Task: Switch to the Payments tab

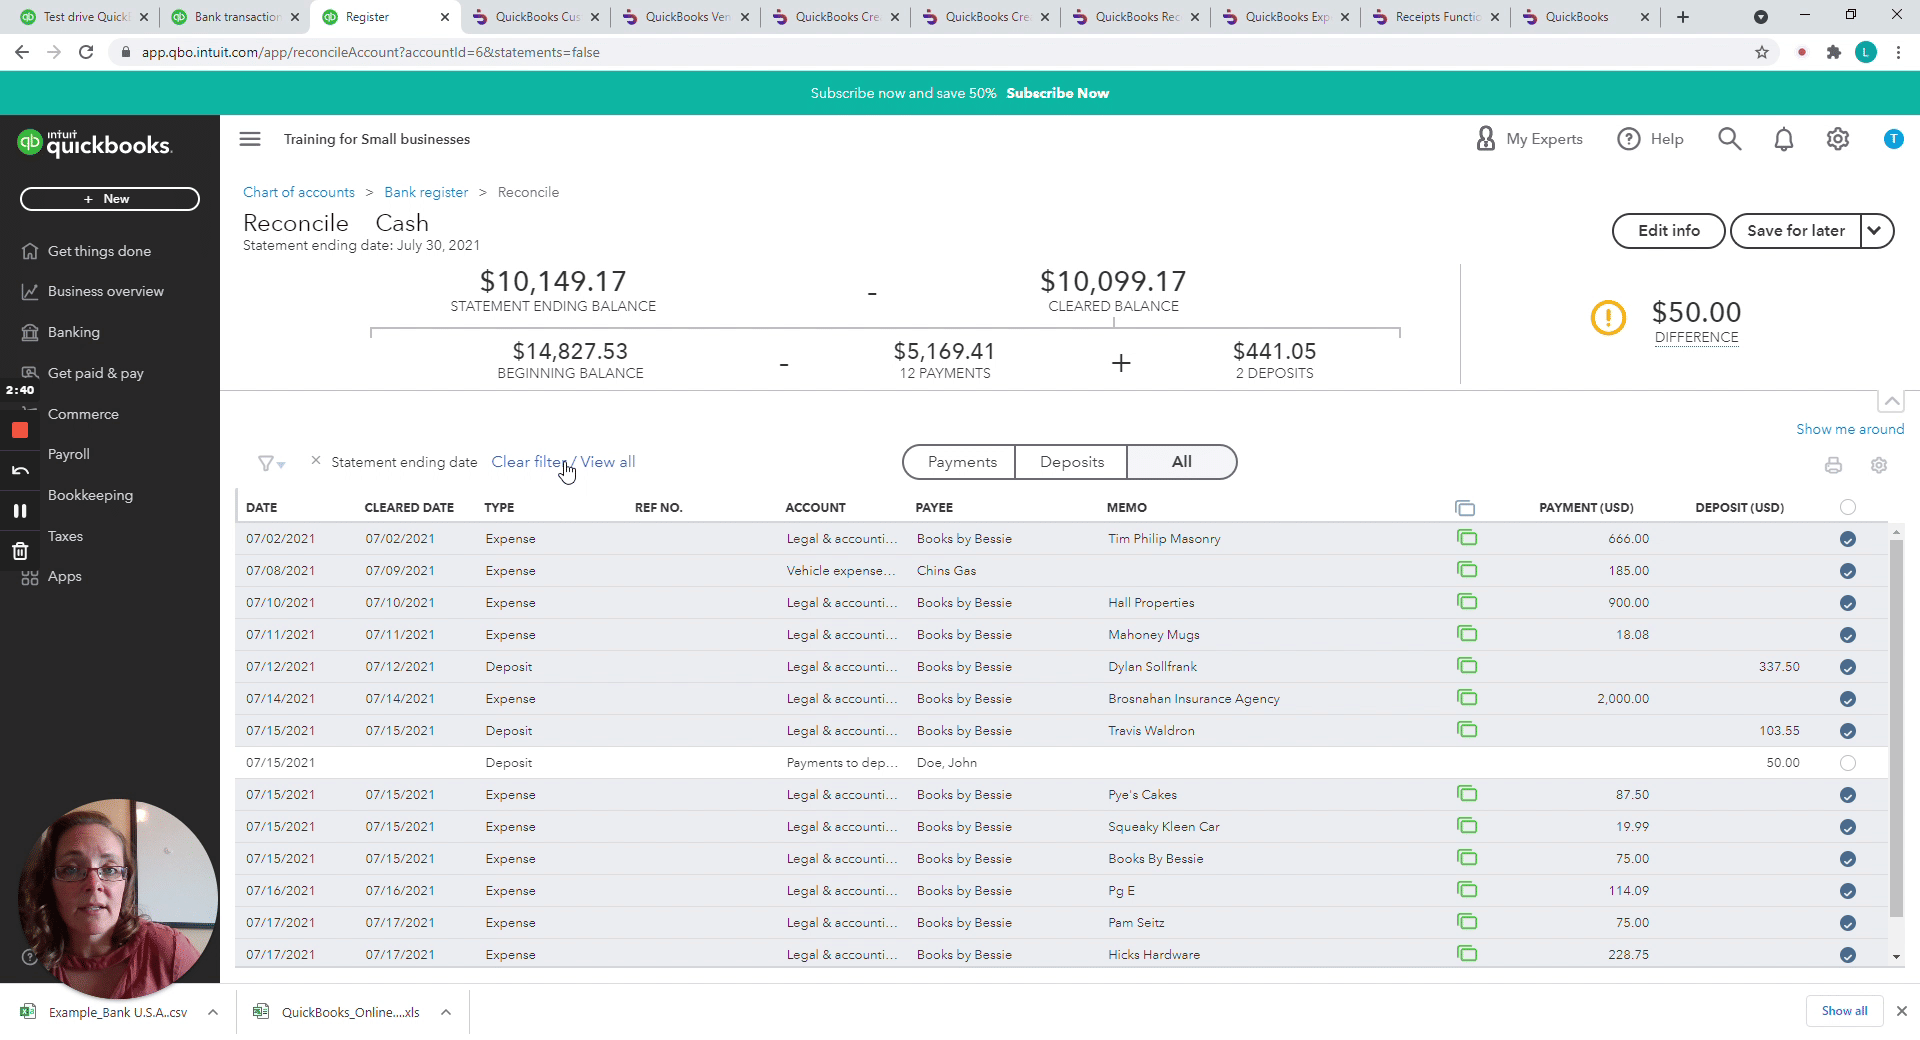Action: coord(961,462)
